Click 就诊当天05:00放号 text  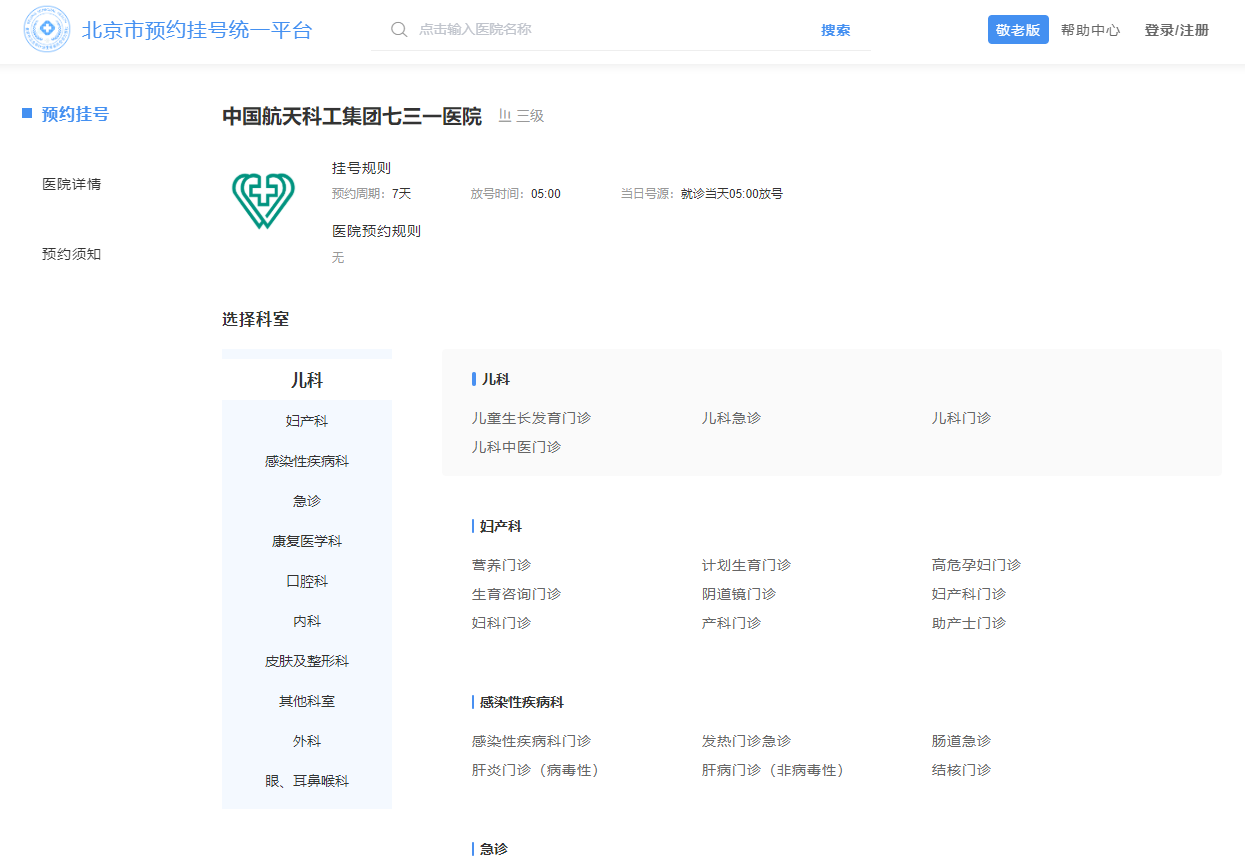[732, 194]
